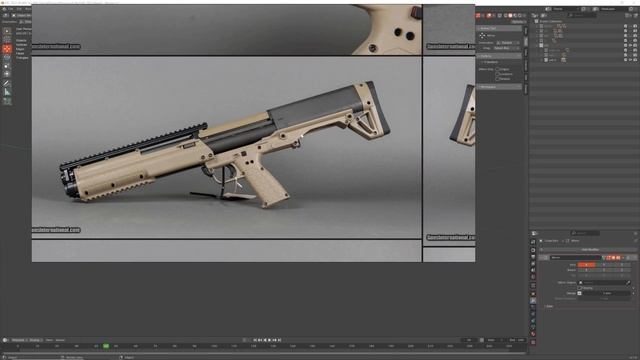Viewport: 640px width, 360px height.
Task: Open the orange Object properties tab
Action: click(533, 293)
